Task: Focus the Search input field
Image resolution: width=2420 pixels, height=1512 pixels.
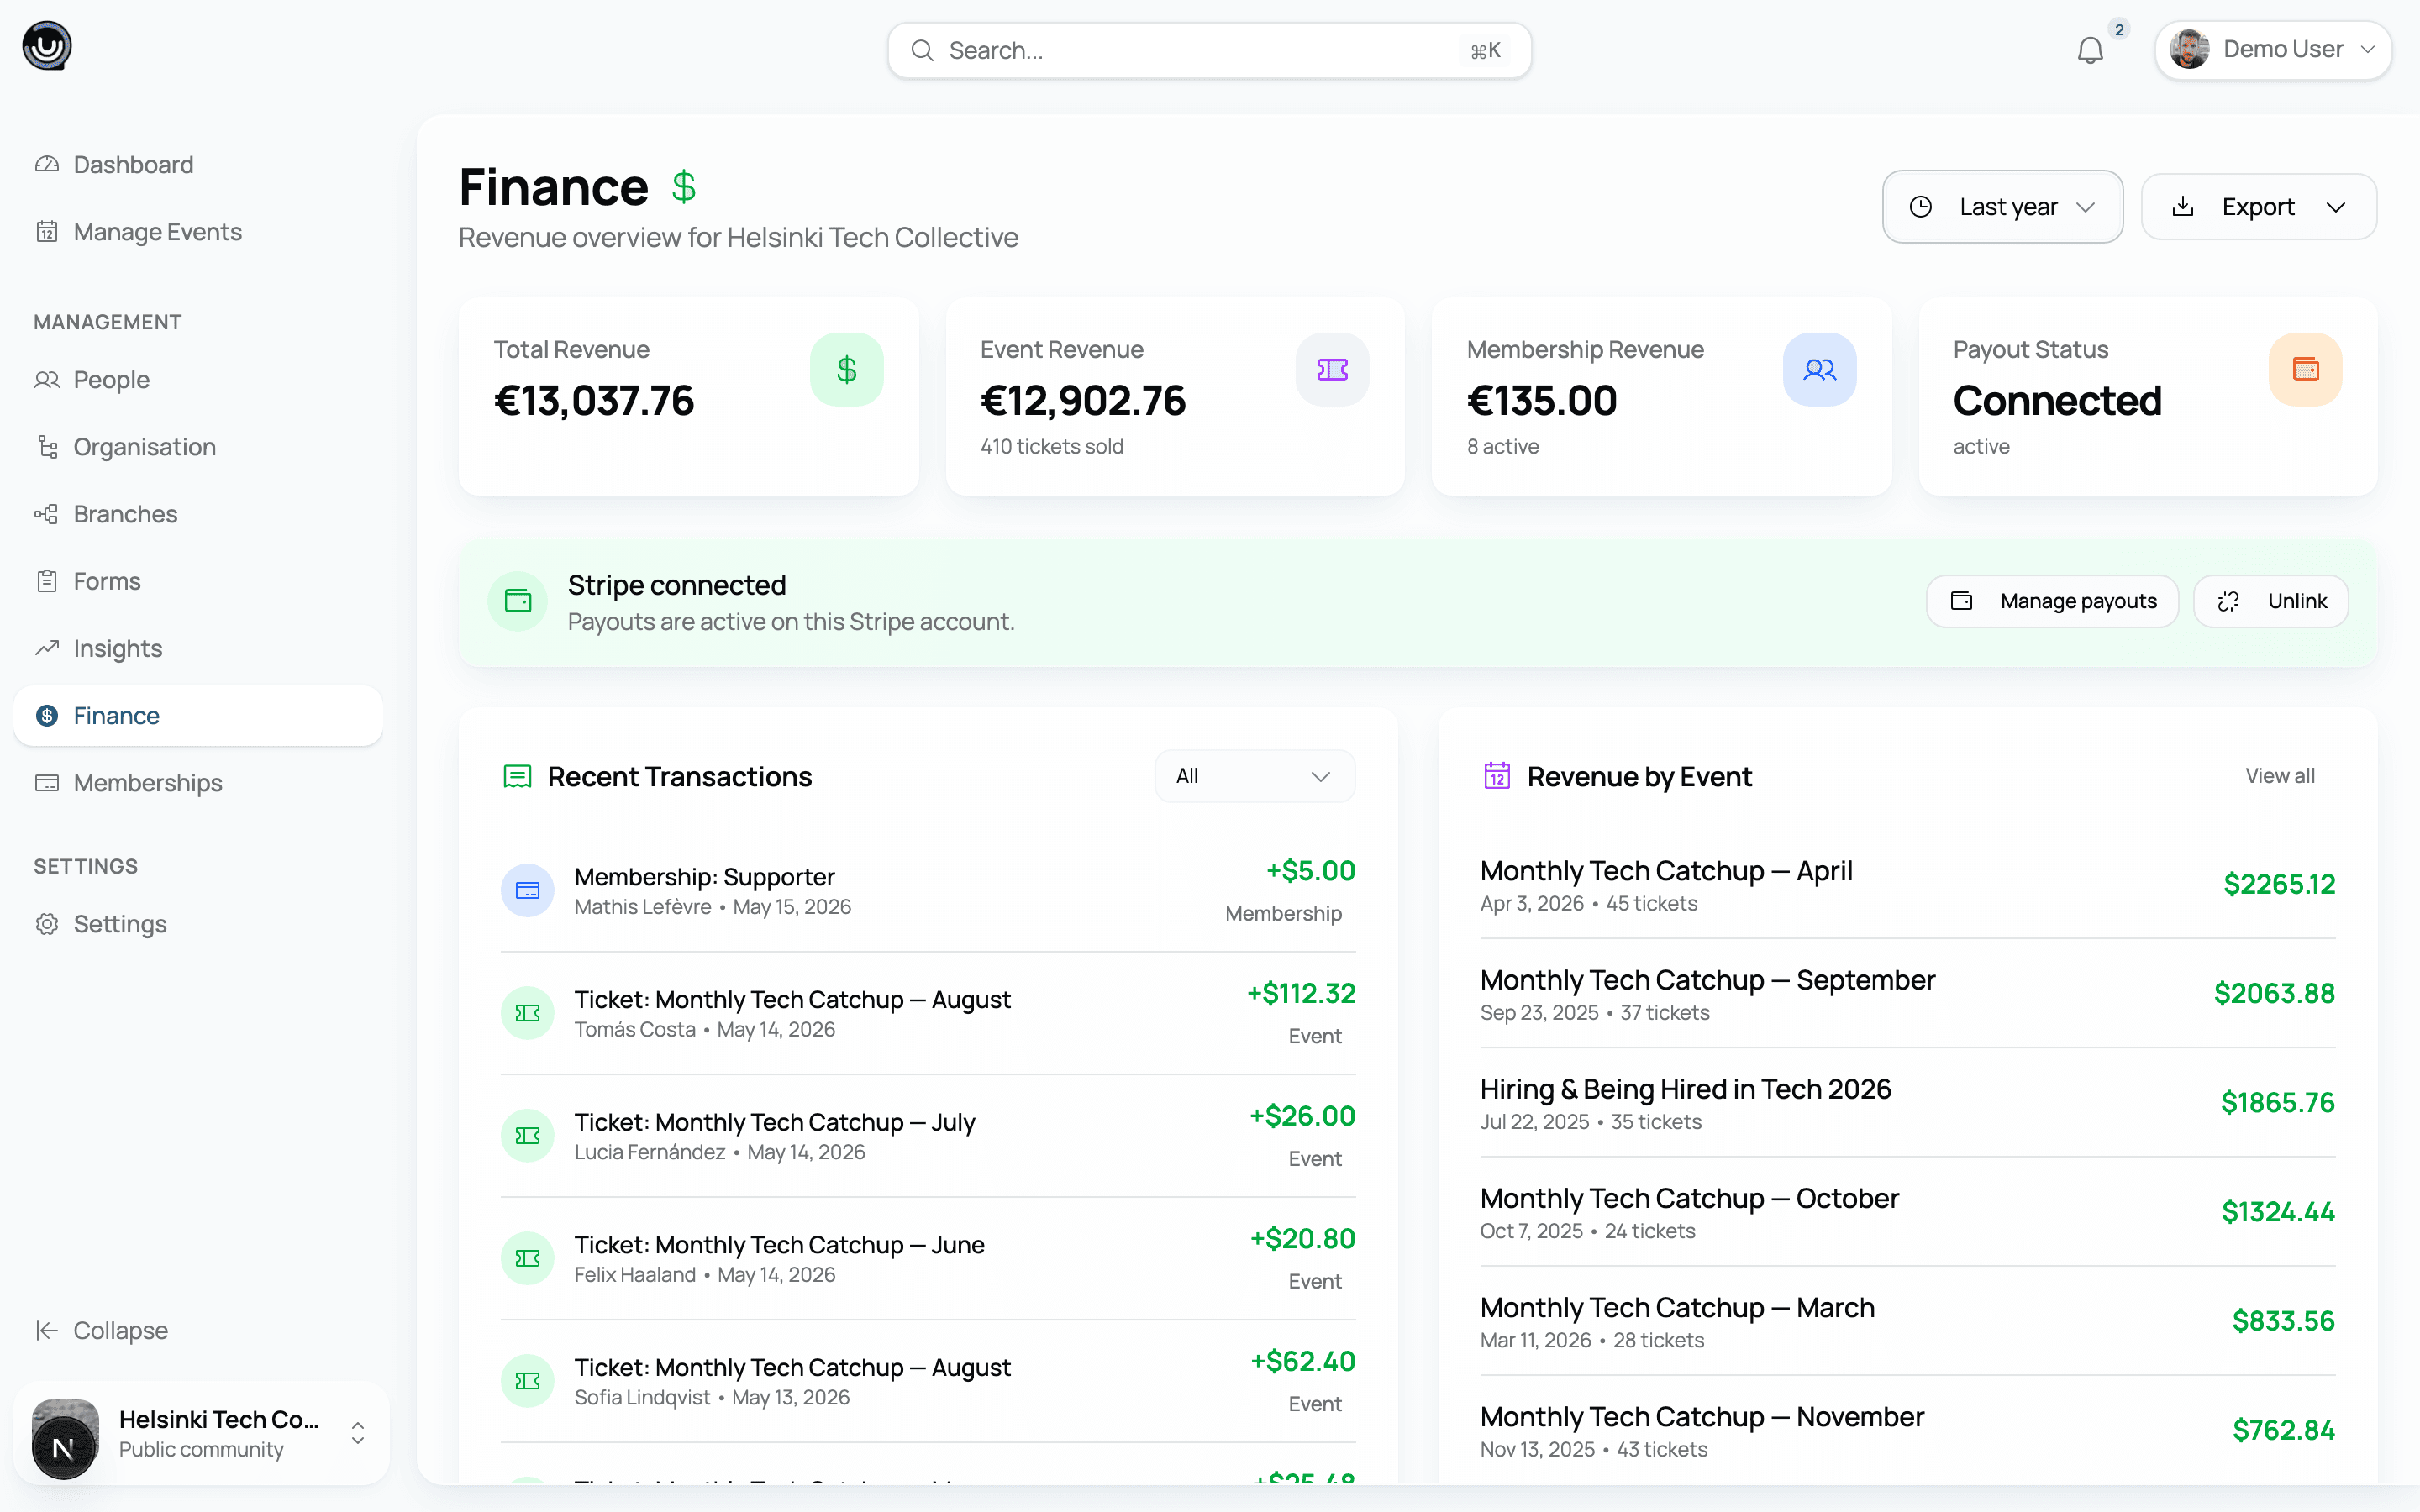Action: coord(1209,50)
